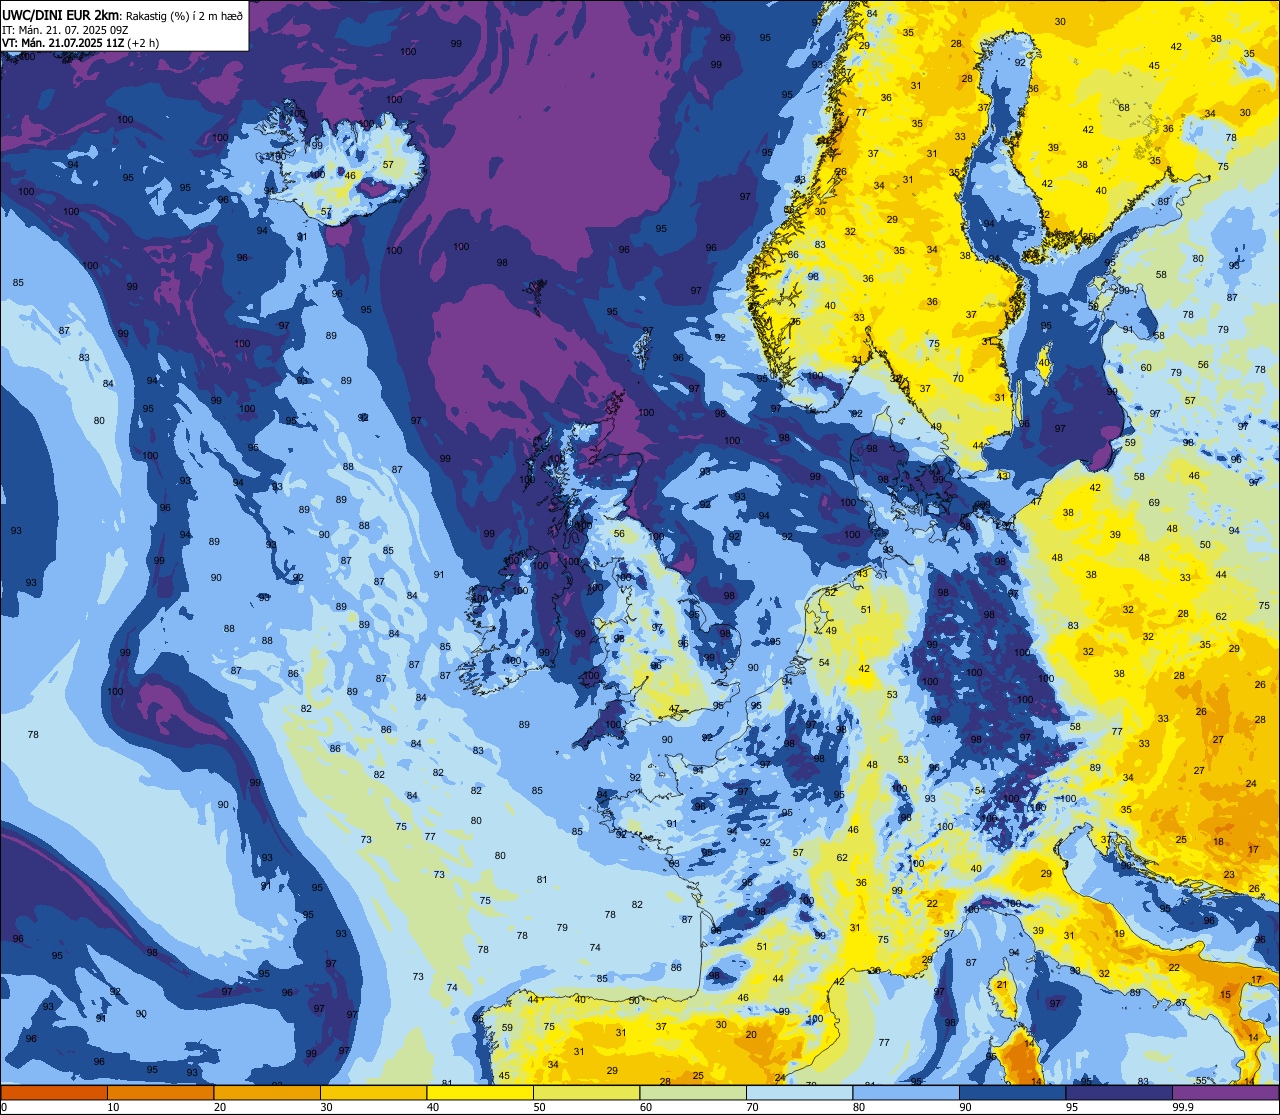Image resolution: width=1280 pixels, height=1115 pixels.
Task: Click the dark orange 0–10 legend swatch
Action: tap(54, 1092)
